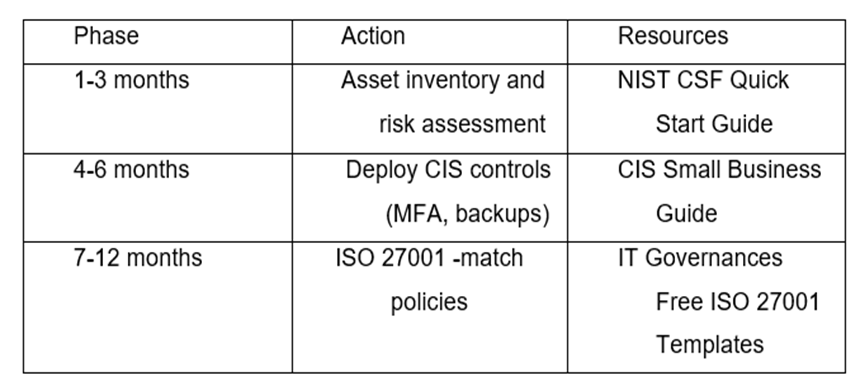Click the Guide word under CIS Small Business

pos(686,213)
